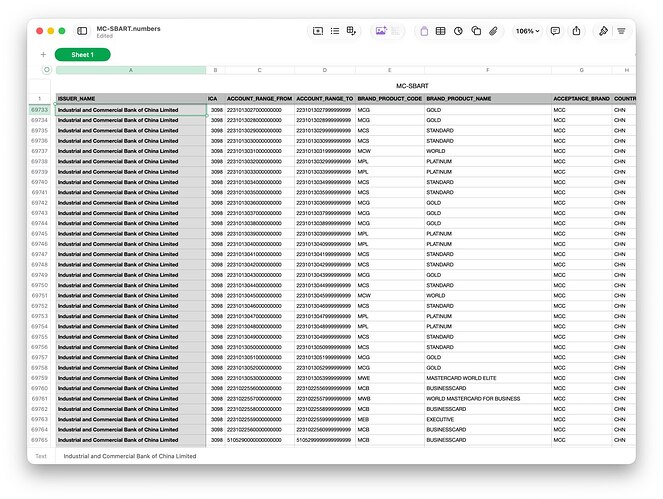663x499 pixels.
Task: Click the MC-SBART table title
Action: [412, 86]
